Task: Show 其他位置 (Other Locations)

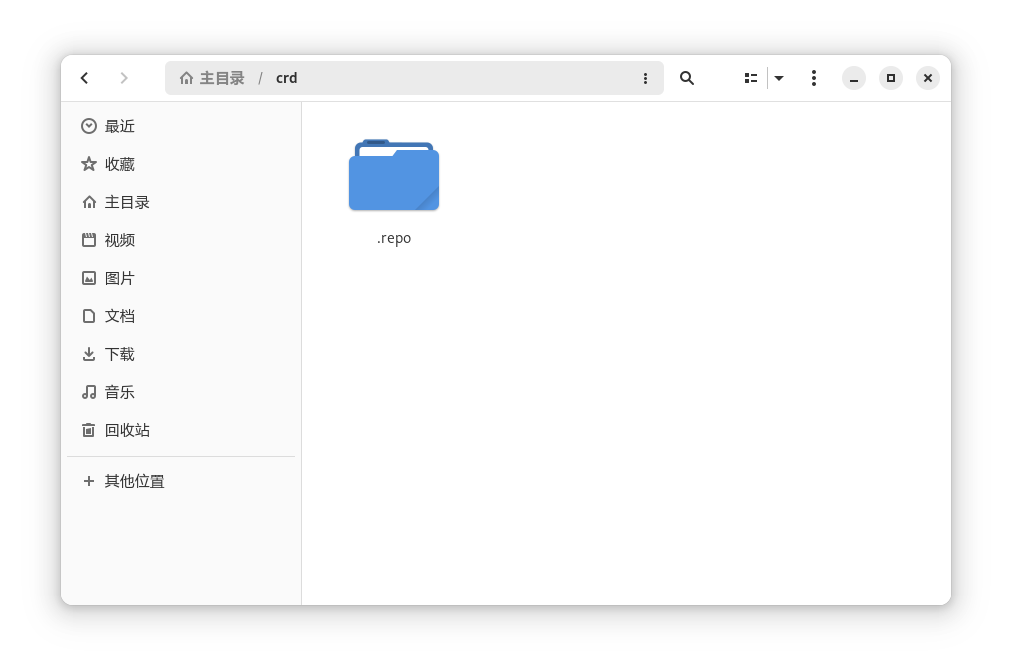Action: (181, 481)
